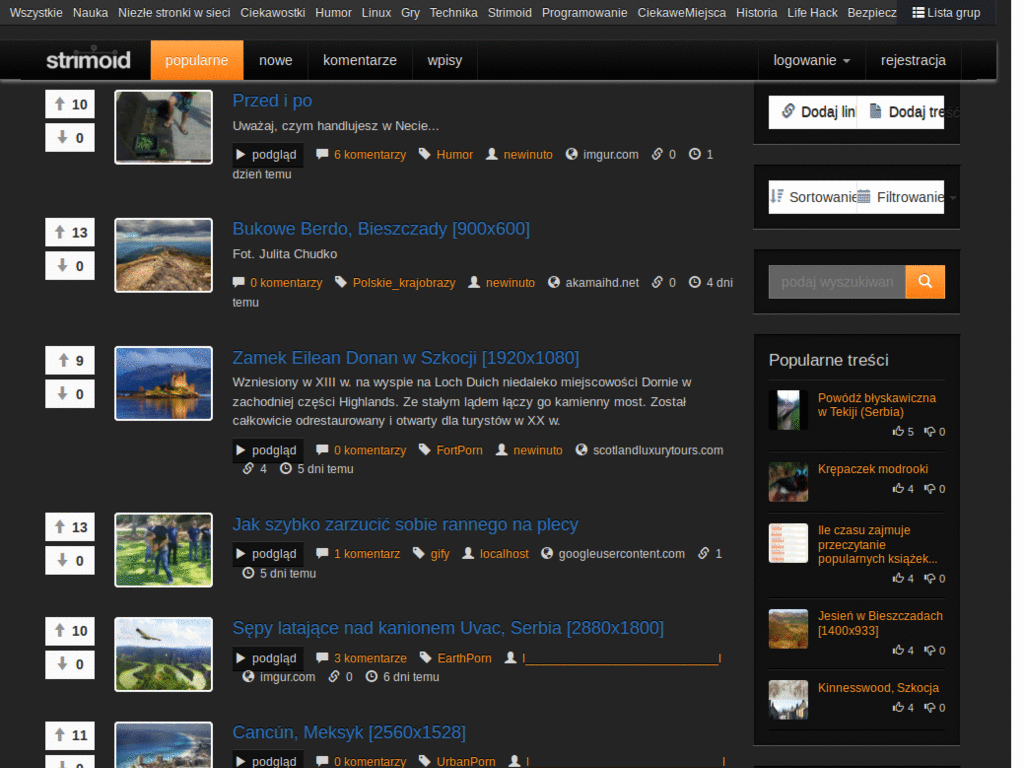Dislike 'Powódź błyskawiczna w Tekiji' thumbs-down icon
The height and width of the screenshot is (768, 1024).
point(929,432)
